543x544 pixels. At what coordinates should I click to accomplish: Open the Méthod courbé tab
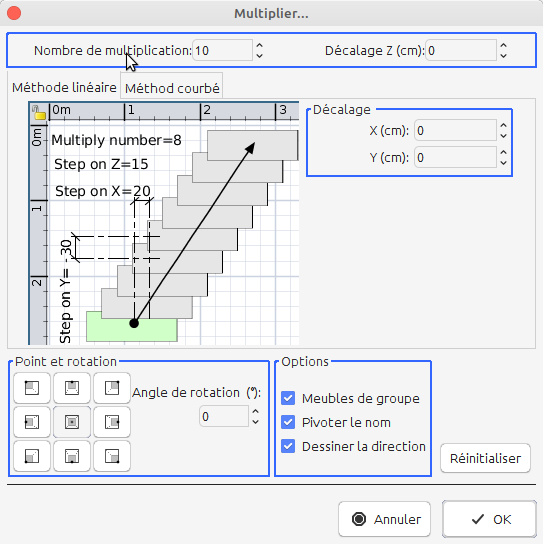(172, 88)
